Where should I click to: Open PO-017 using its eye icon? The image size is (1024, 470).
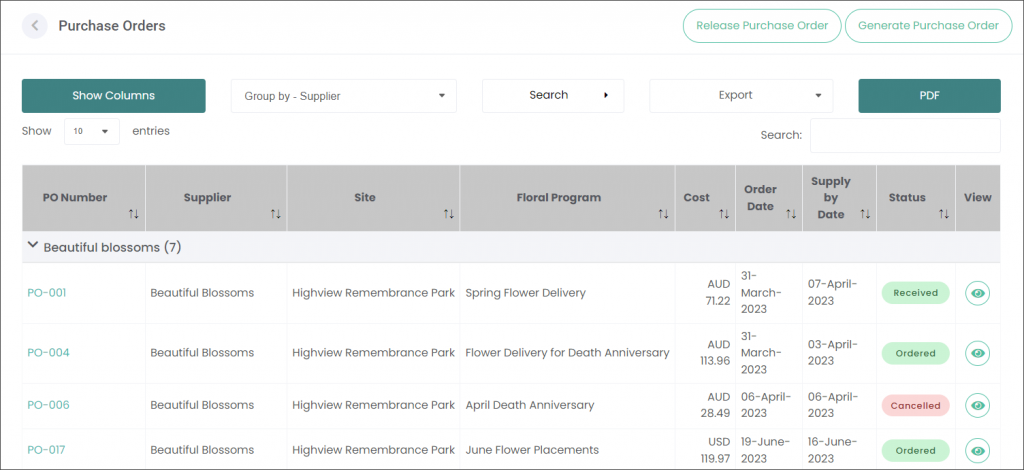[x=977, y=450]
